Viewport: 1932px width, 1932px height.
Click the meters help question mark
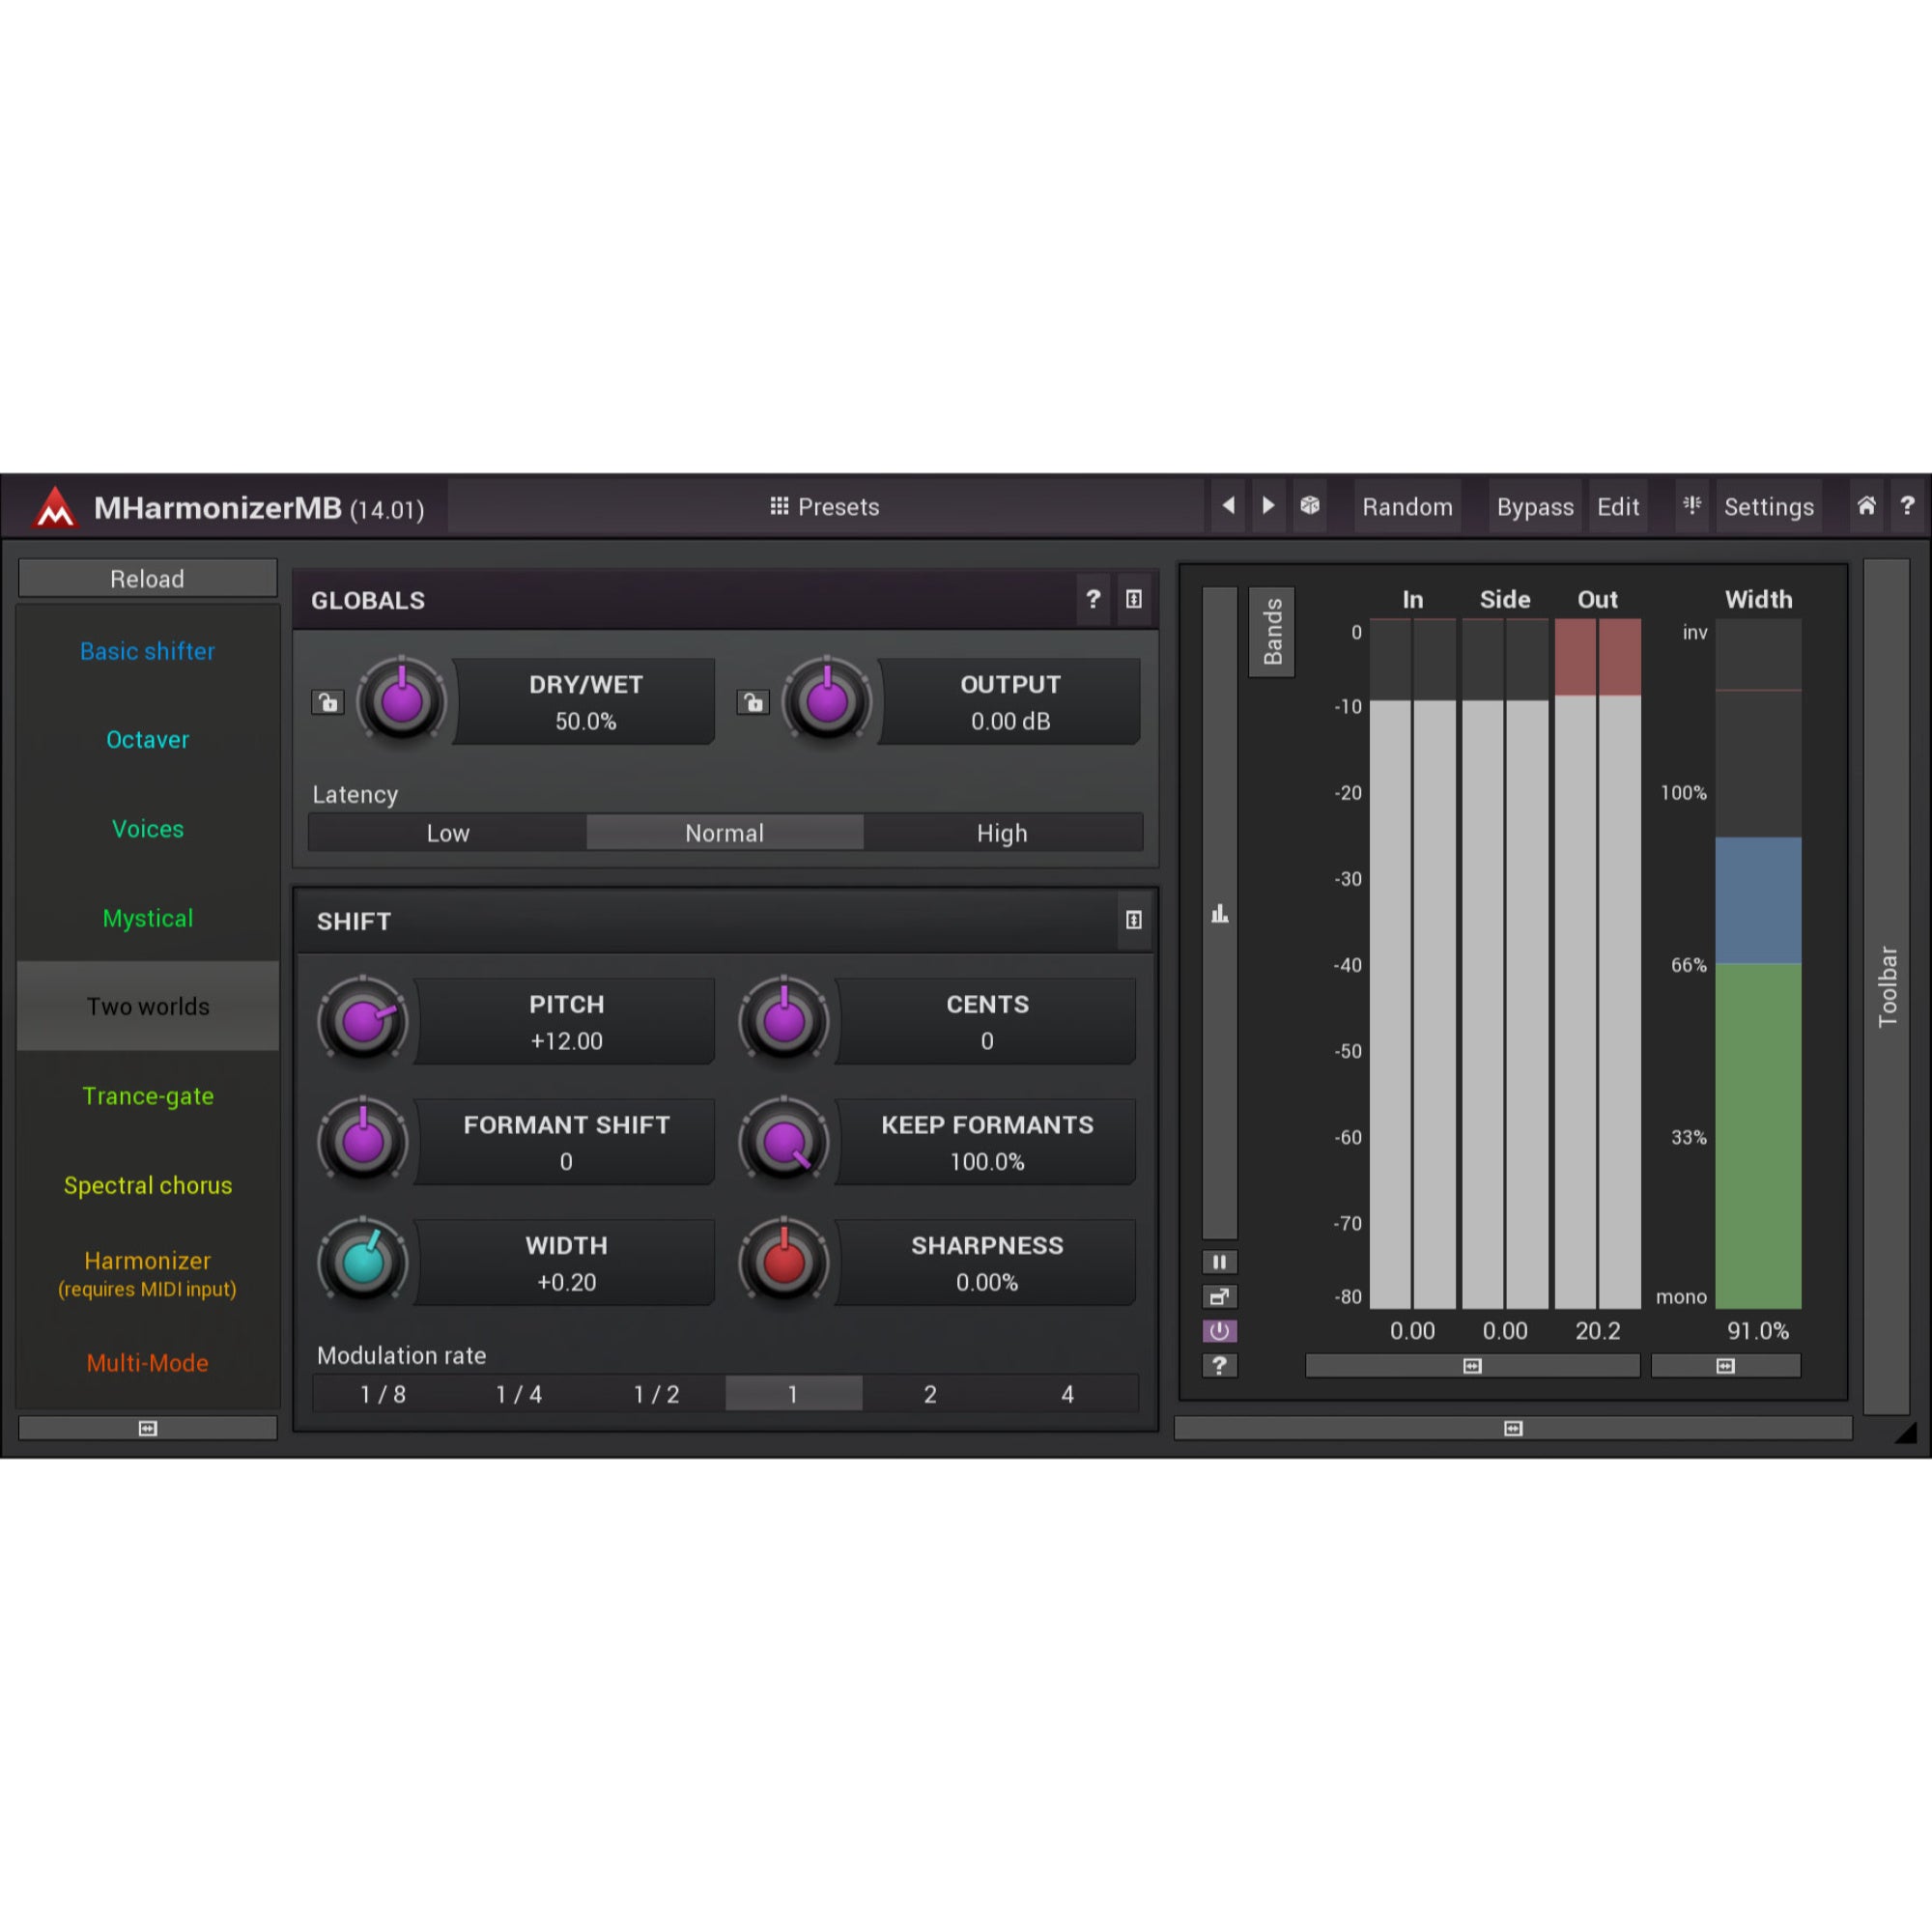1219,1366
